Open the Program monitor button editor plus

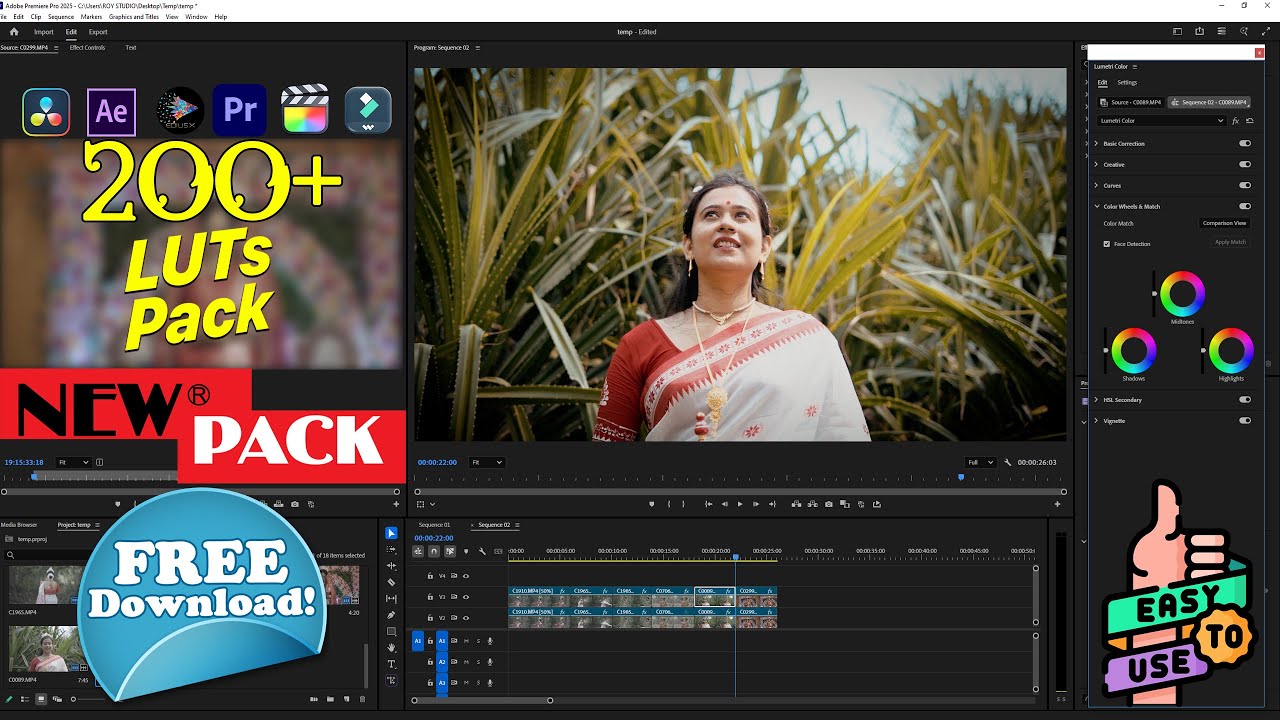tap(1057, 504)
